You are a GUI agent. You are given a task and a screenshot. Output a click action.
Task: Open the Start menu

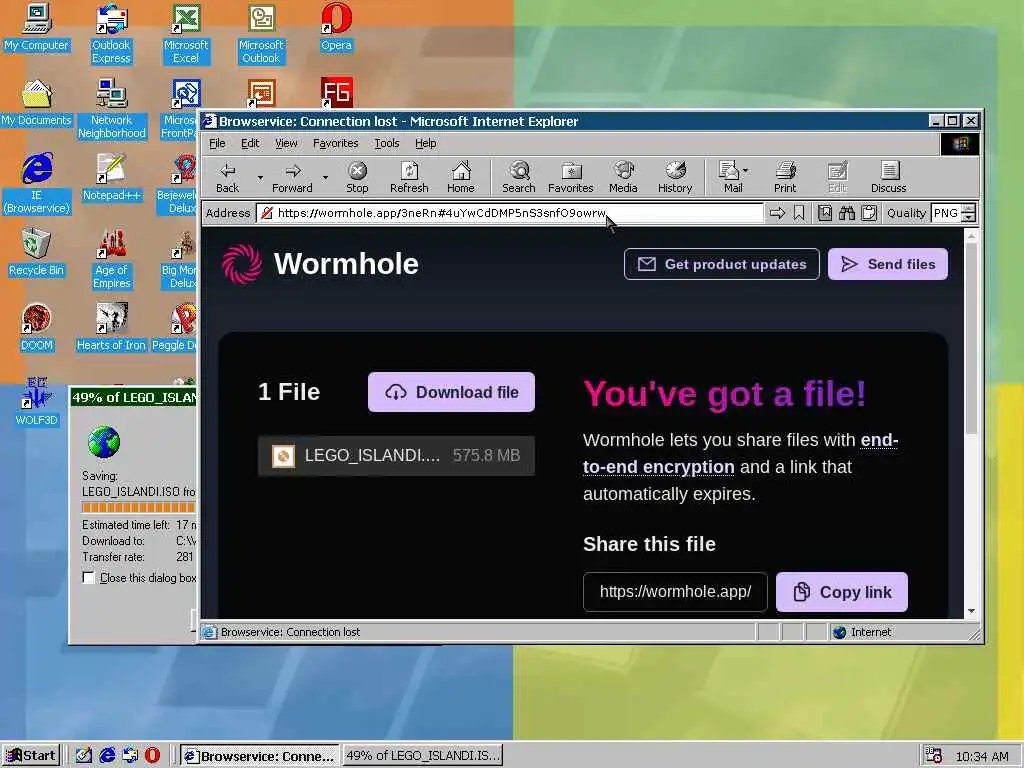pyautogui.click(x=31, y=756)
